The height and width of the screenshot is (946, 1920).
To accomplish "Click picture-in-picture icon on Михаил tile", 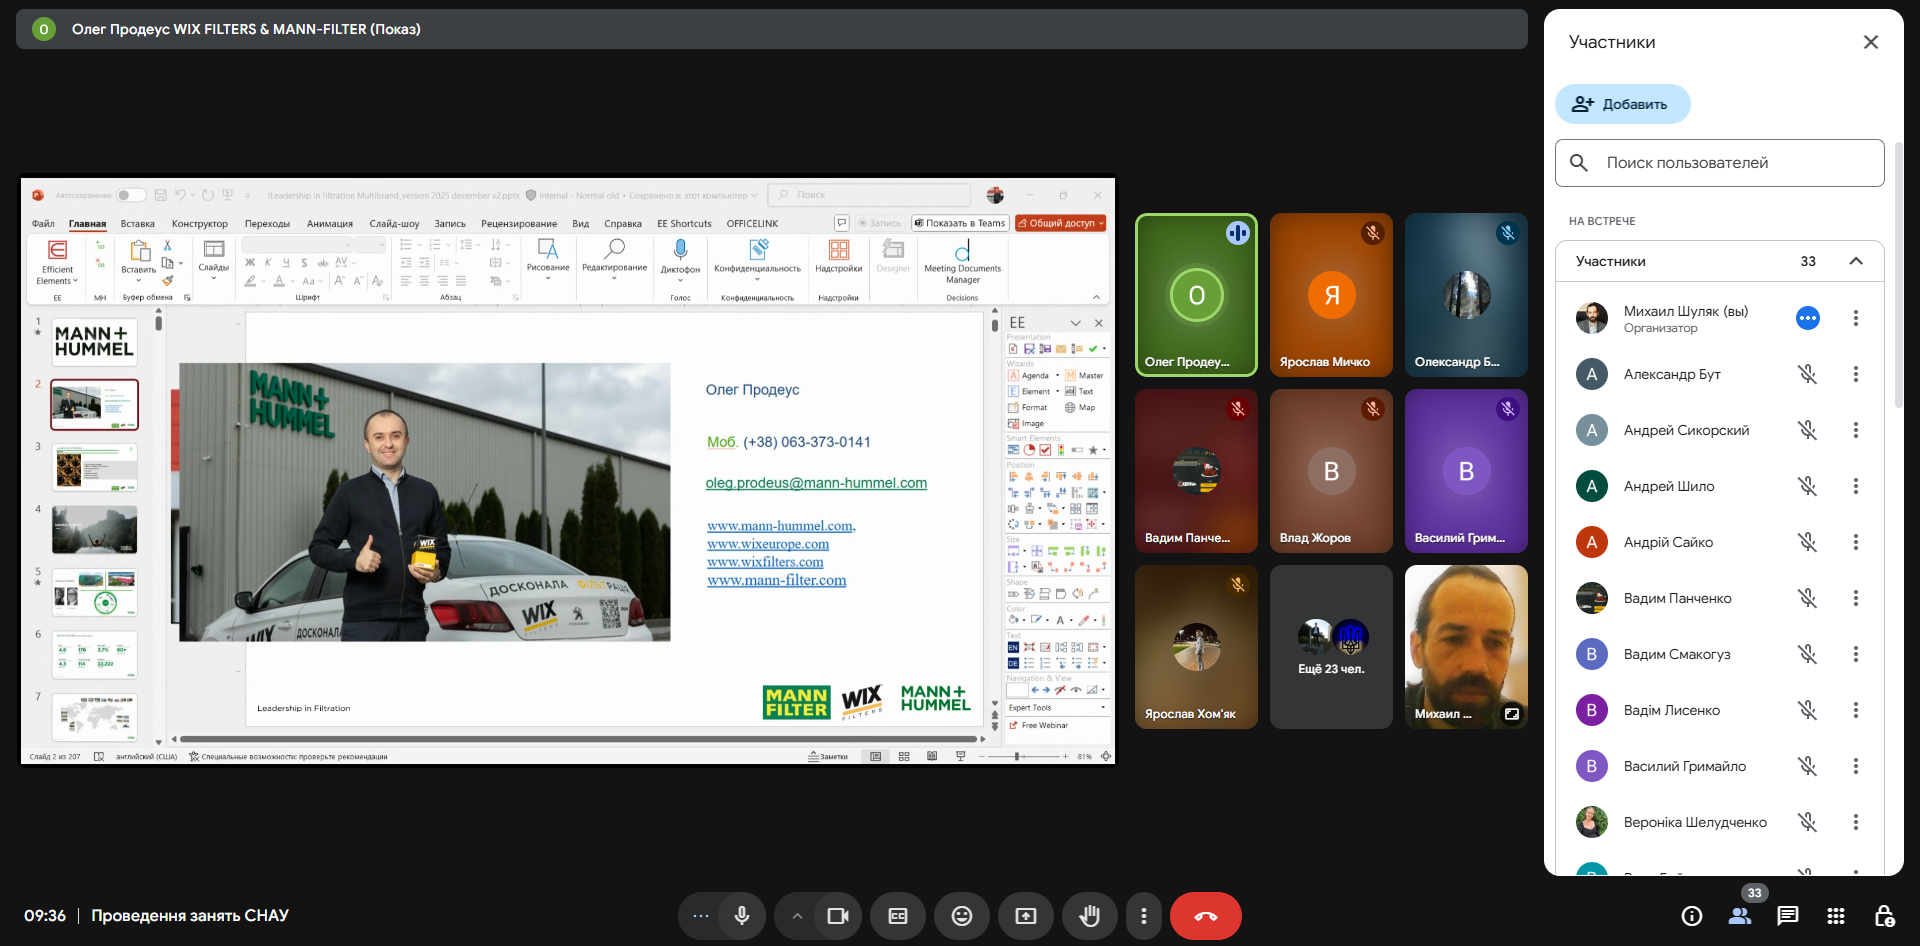I will pos(1512,714).
